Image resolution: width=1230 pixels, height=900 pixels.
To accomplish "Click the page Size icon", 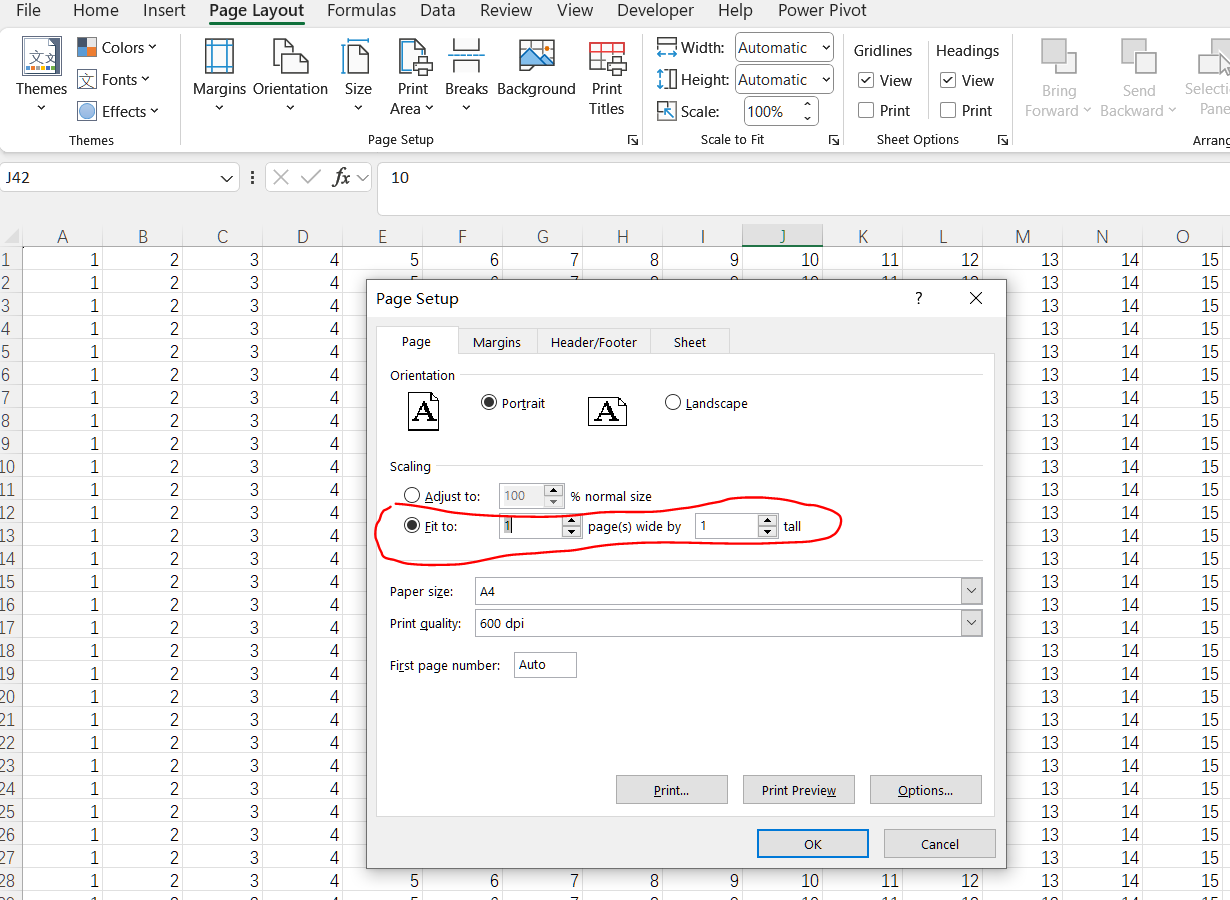I will pyautogui.click(x=357, y=58).
